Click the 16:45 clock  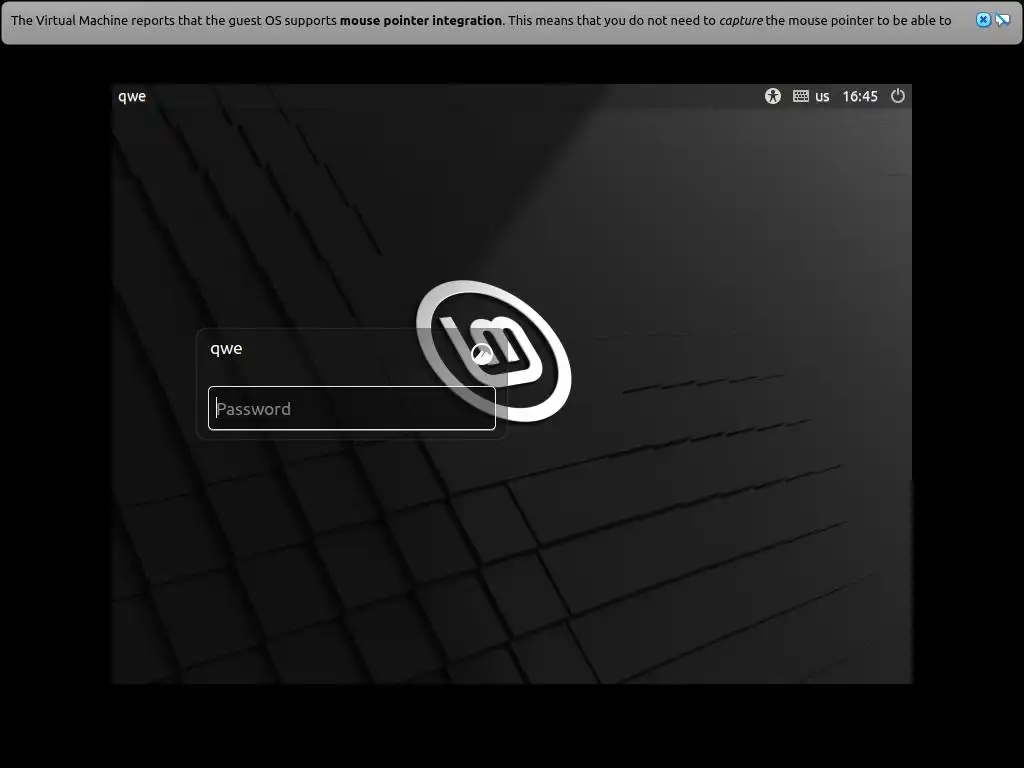(860, 97)
